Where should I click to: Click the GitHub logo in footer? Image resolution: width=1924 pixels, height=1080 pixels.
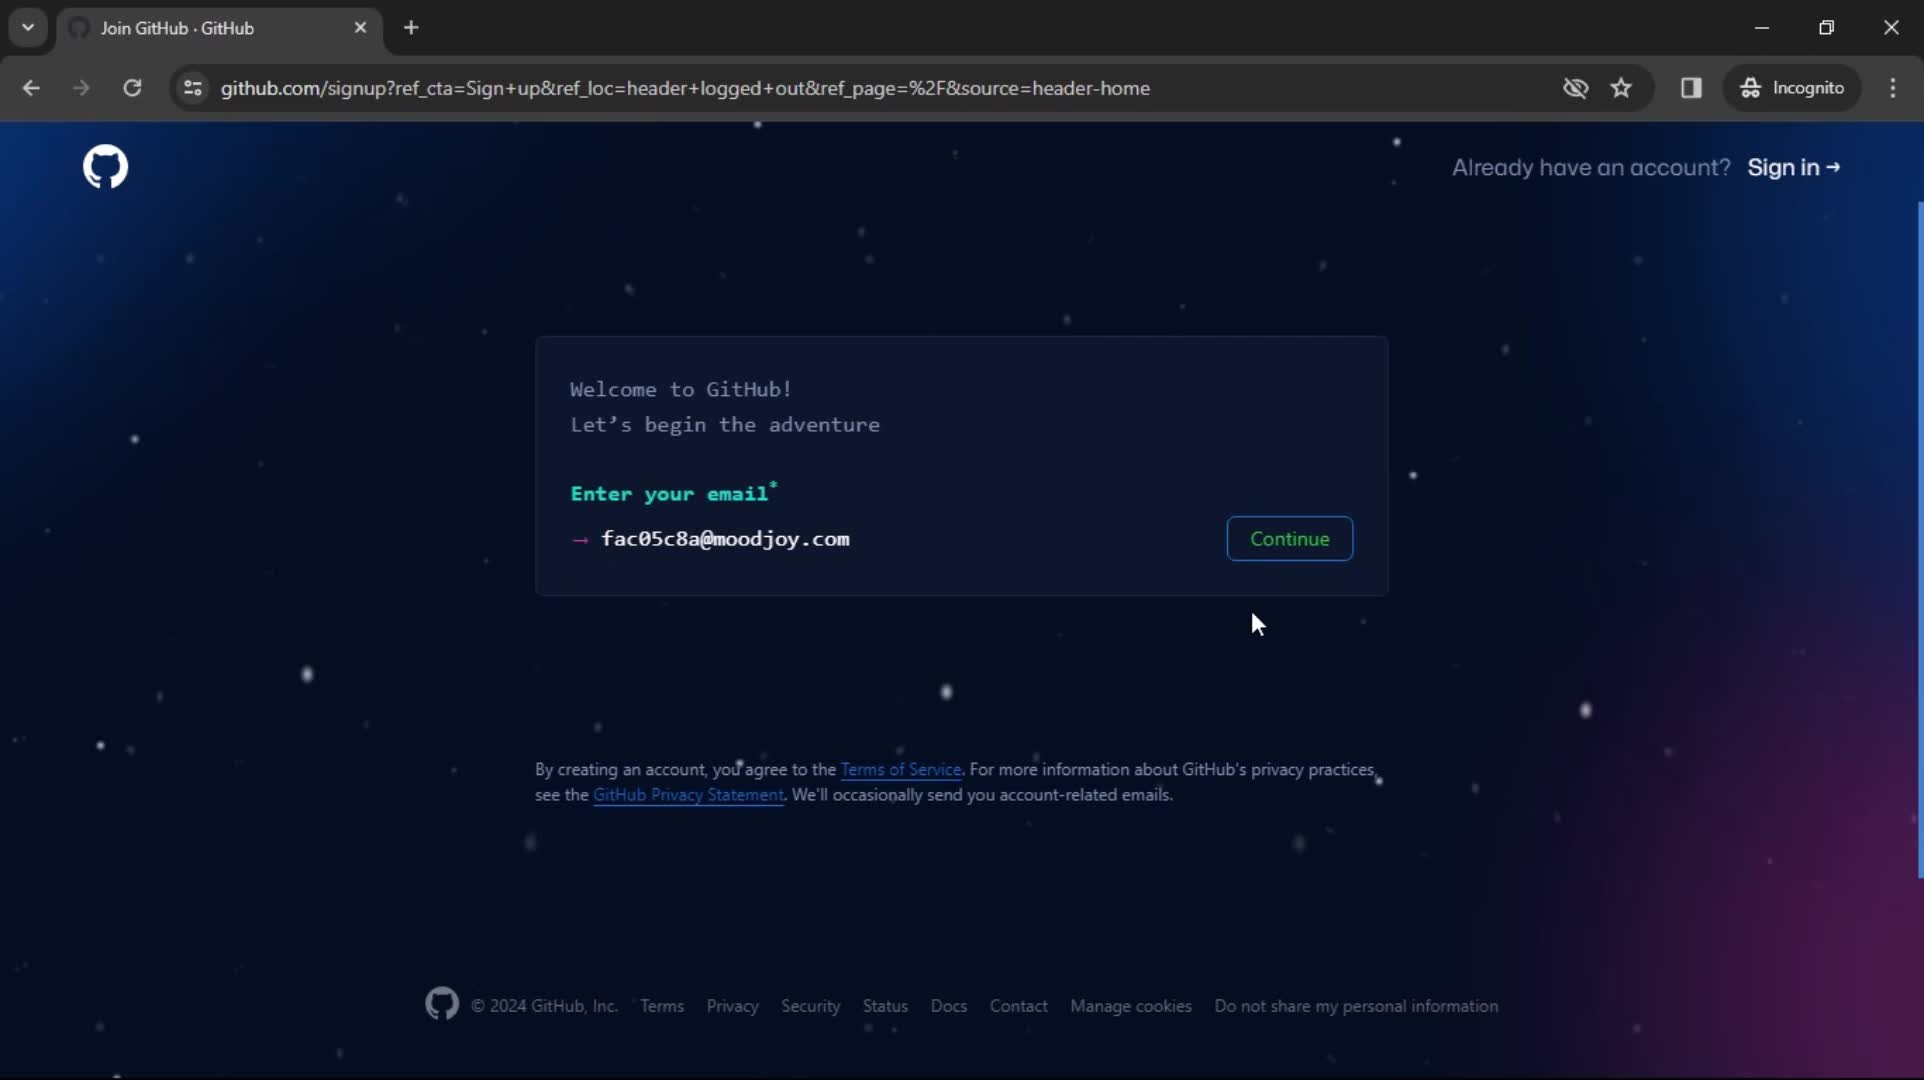pos(442,1004)
